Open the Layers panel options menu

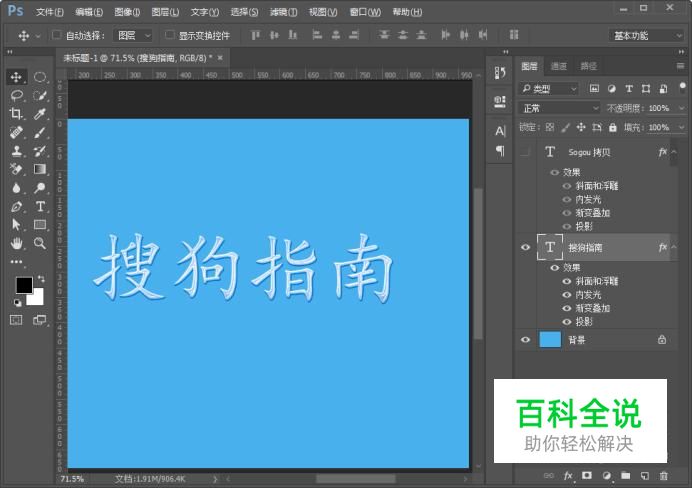coord(680,66)
